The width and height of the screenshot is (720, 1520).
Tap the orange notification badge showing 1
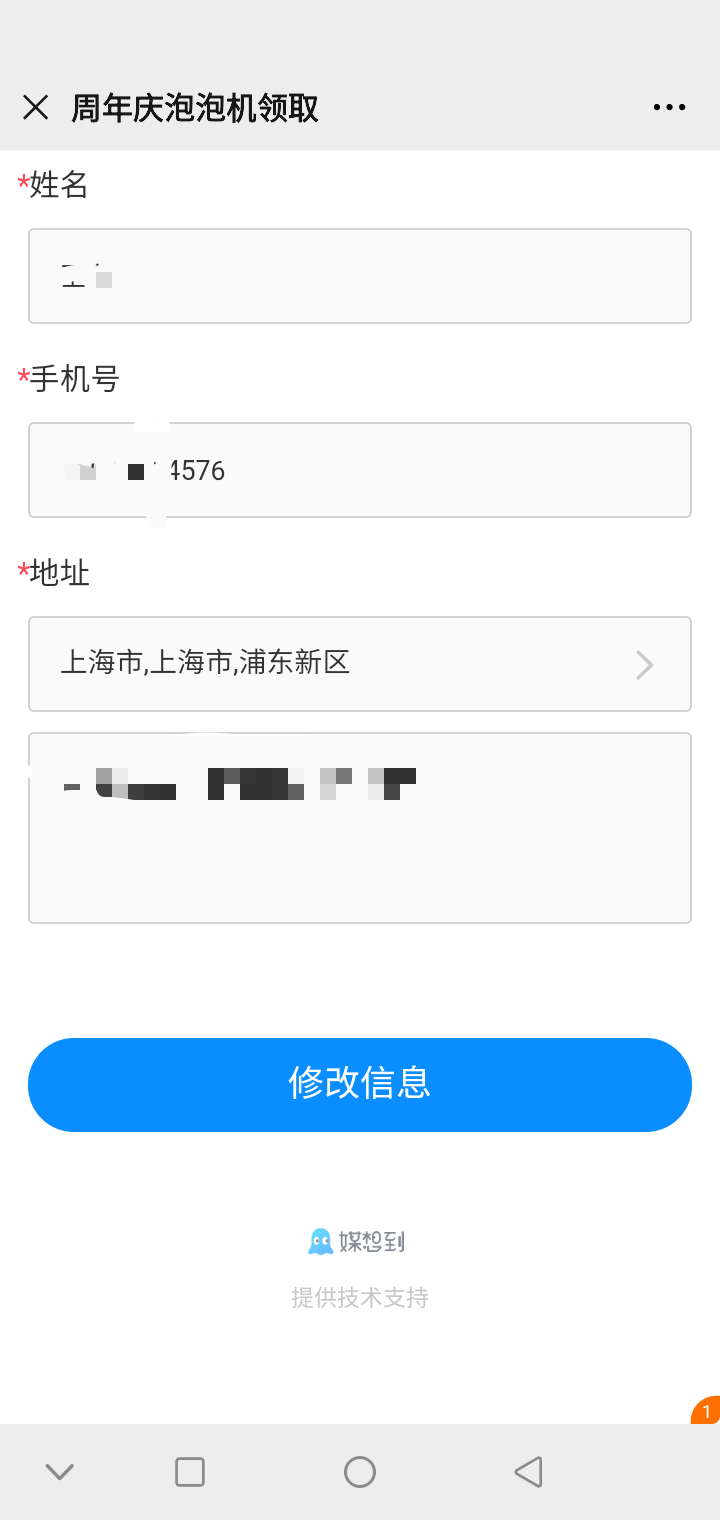pos(706,1411)
